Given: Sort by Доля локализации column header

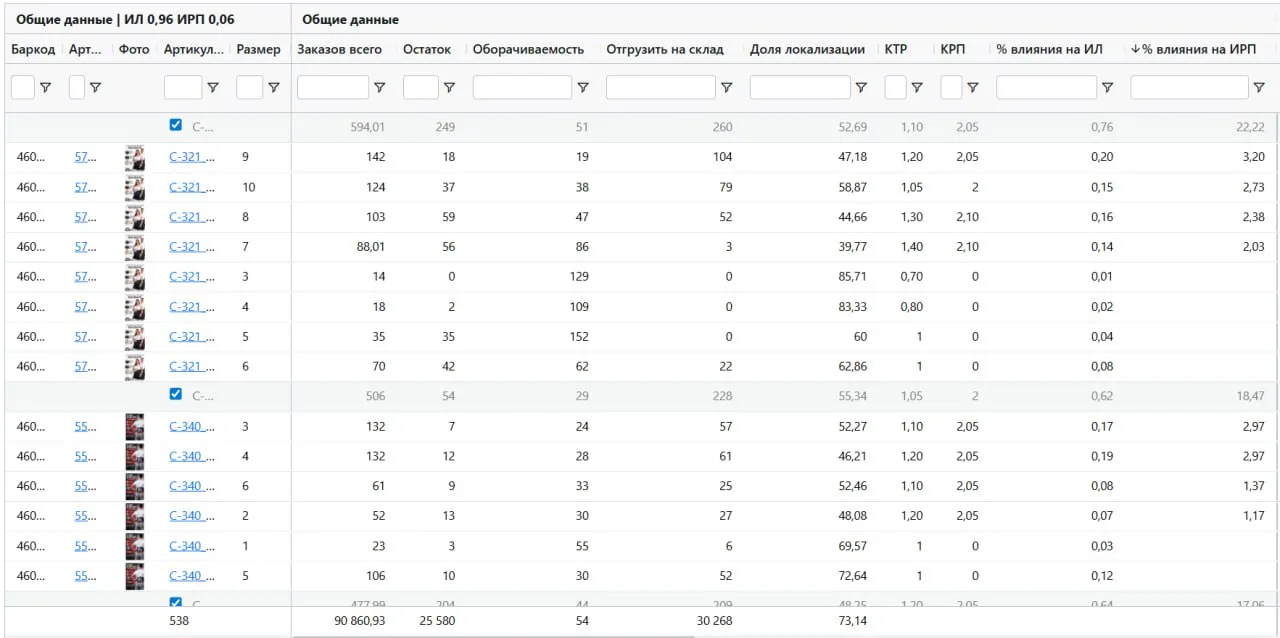Looking at the screenshot, I should [x=807, y=49].
